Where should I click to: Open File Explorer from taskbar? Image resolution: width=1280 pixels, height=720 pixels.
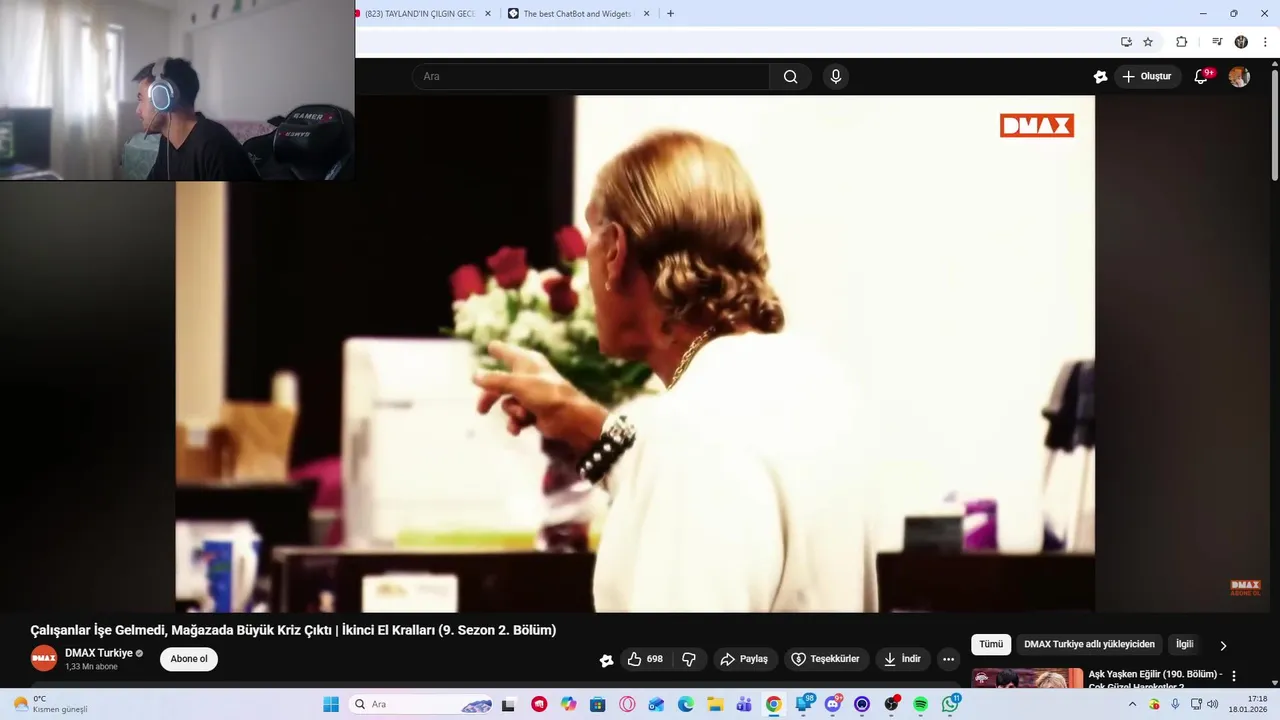(715, 704)
